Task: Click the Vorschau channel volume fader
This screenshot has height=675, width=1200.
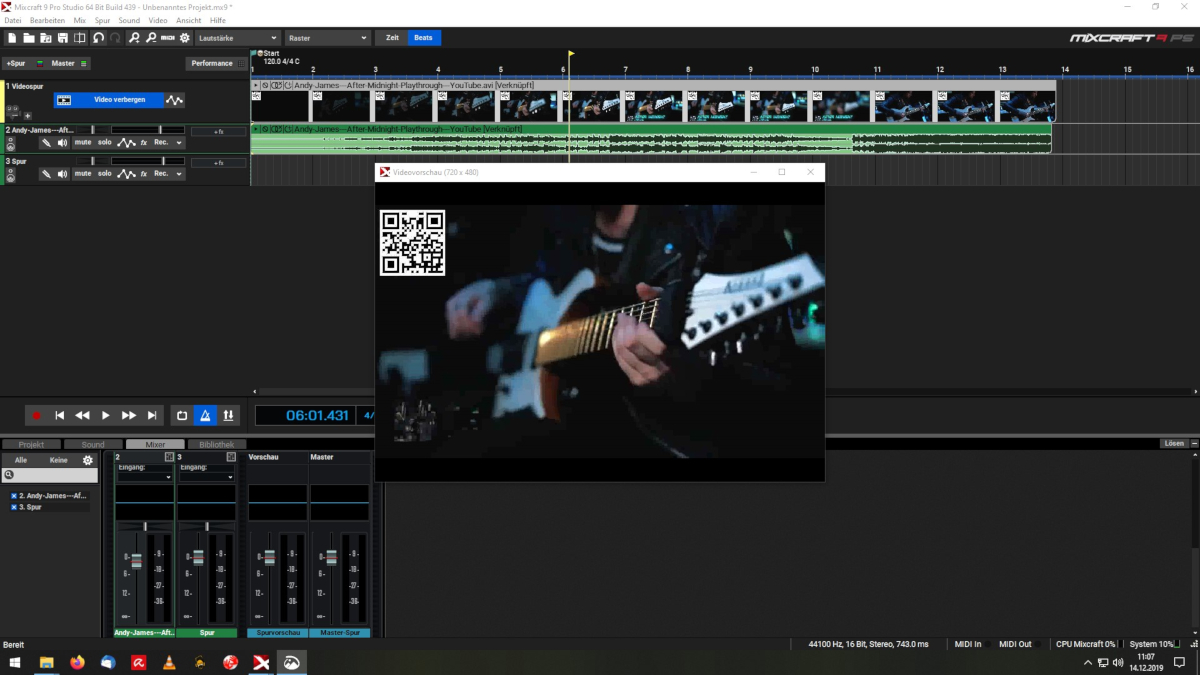Action: pos(269,556)
